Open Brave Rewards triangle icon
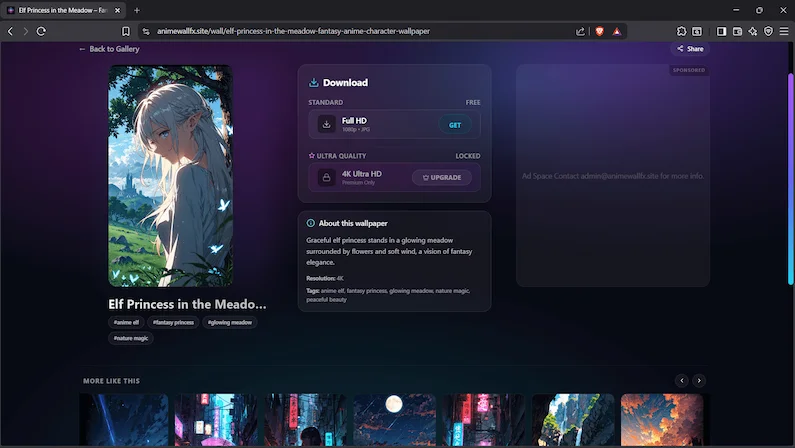 pos(617,31)
